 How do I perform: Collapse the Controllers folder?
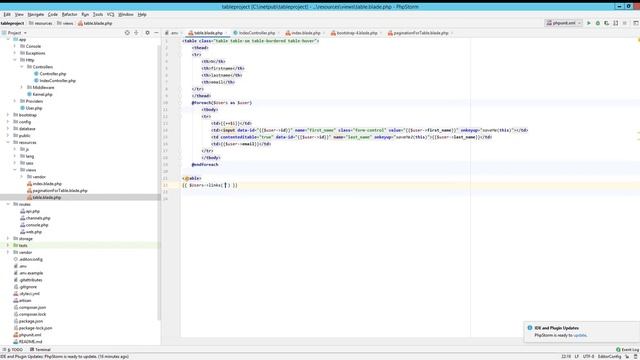tap(22, 67)
